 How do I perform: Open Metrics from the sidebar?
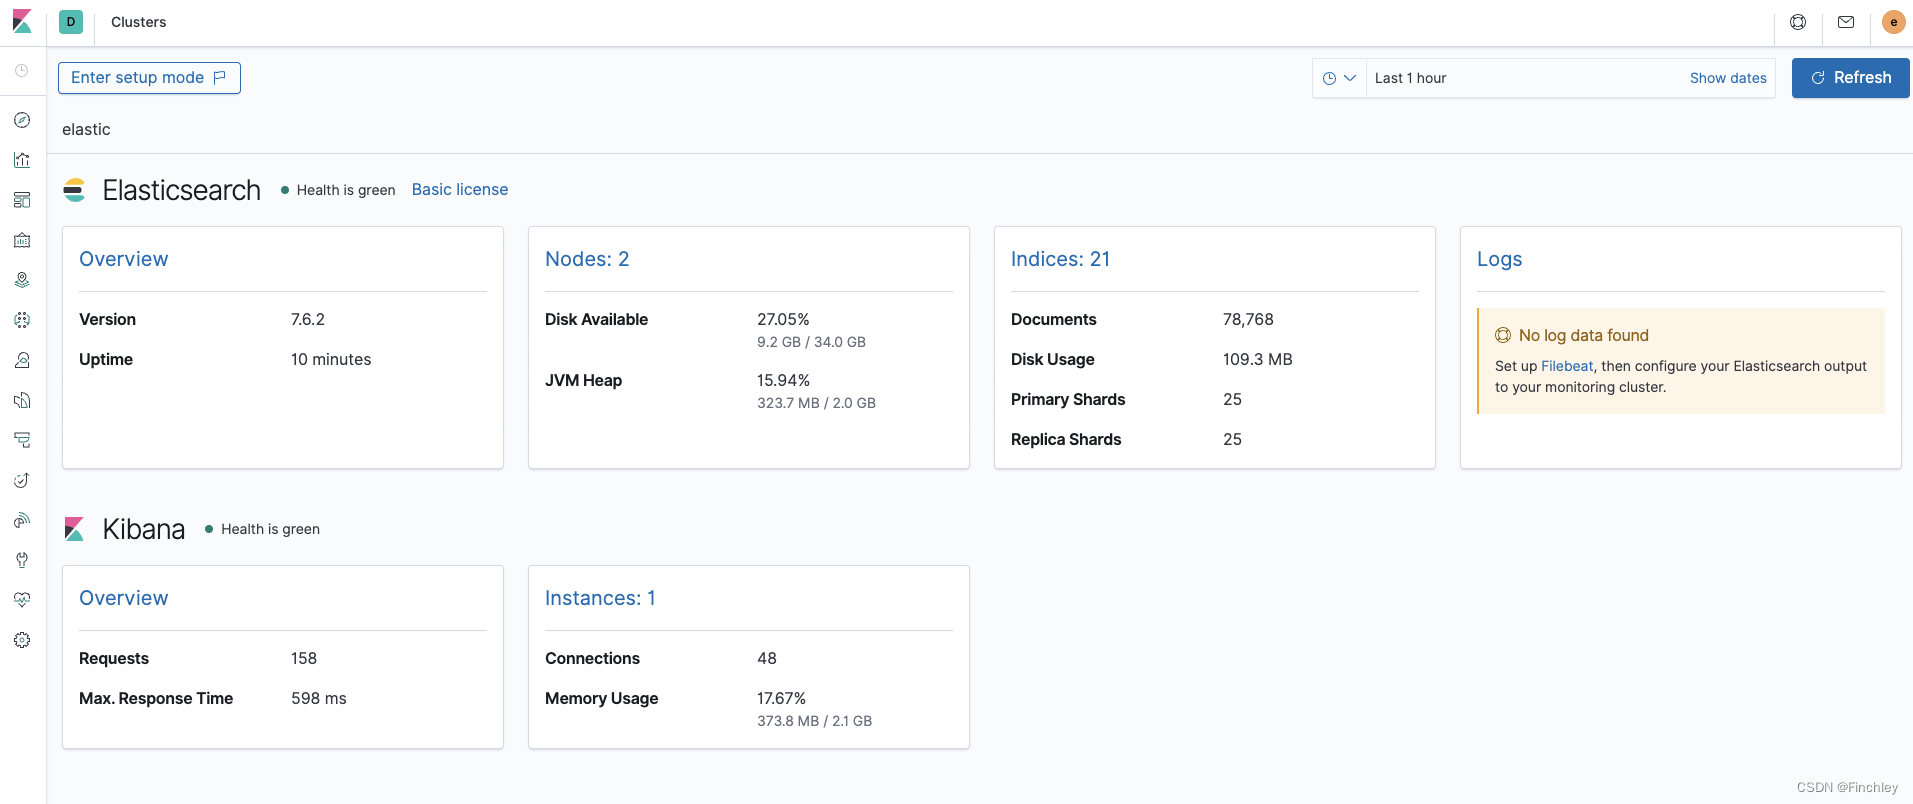[x=22, y=360]
